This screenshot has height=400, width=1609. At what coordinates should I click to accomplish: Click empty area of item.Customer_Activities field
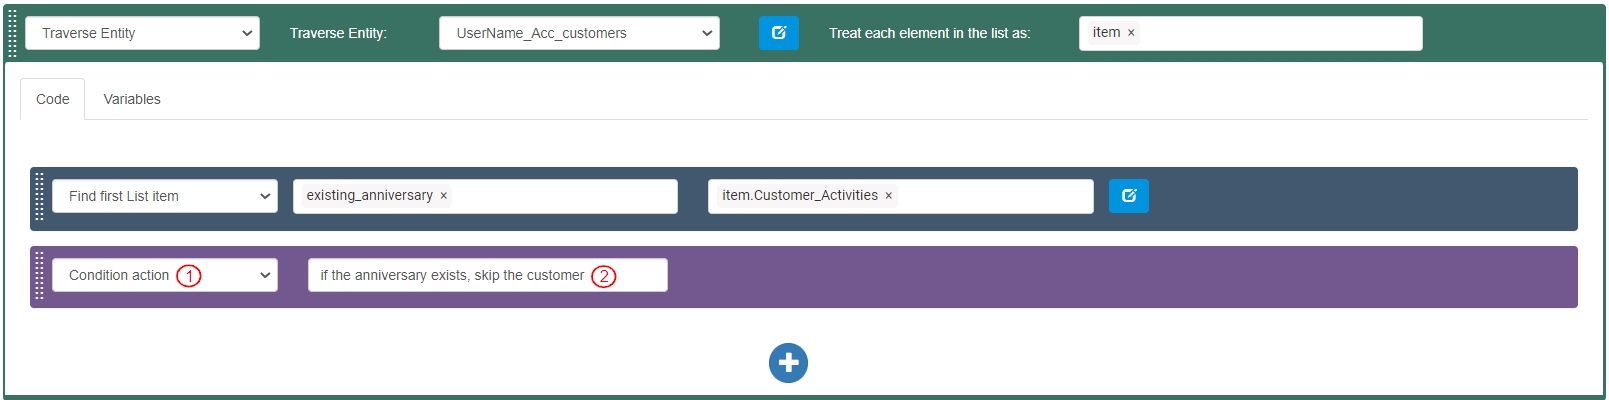point(990,196)
